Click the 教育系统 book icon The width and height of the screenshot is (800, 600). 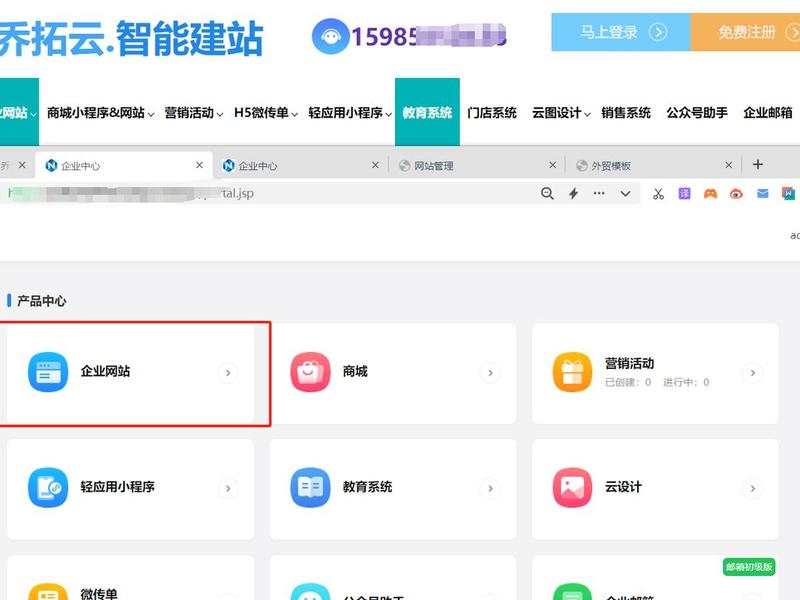pos(310,488)
